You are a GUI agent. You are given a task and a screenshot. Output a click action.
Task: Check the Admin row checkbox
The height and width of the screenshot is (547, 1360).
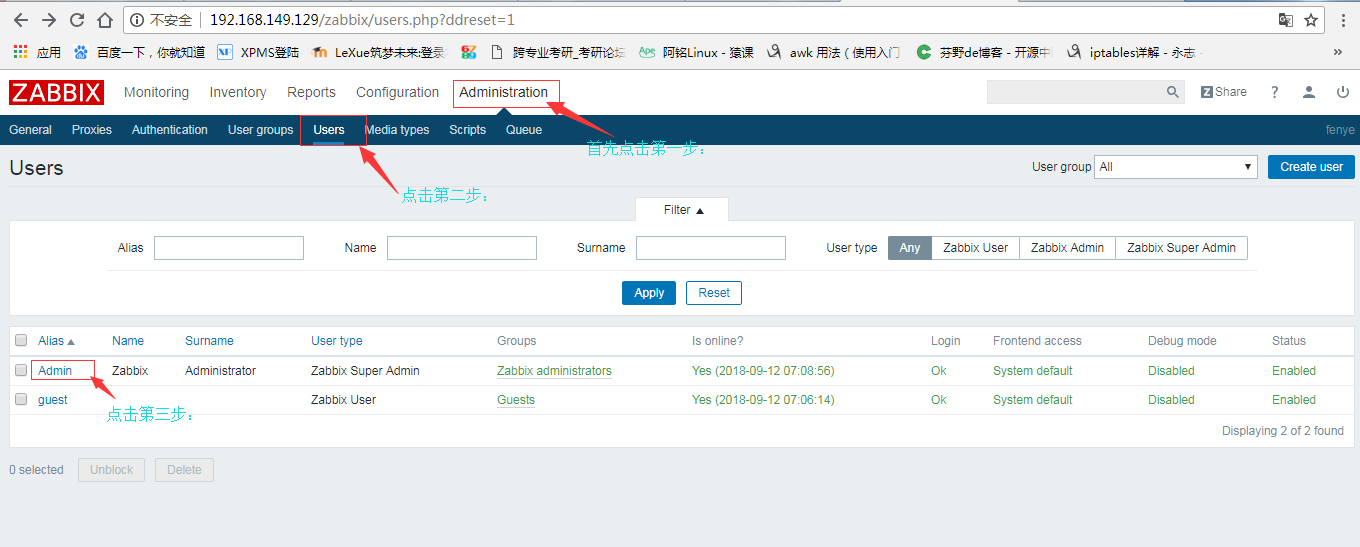point(21,370)
